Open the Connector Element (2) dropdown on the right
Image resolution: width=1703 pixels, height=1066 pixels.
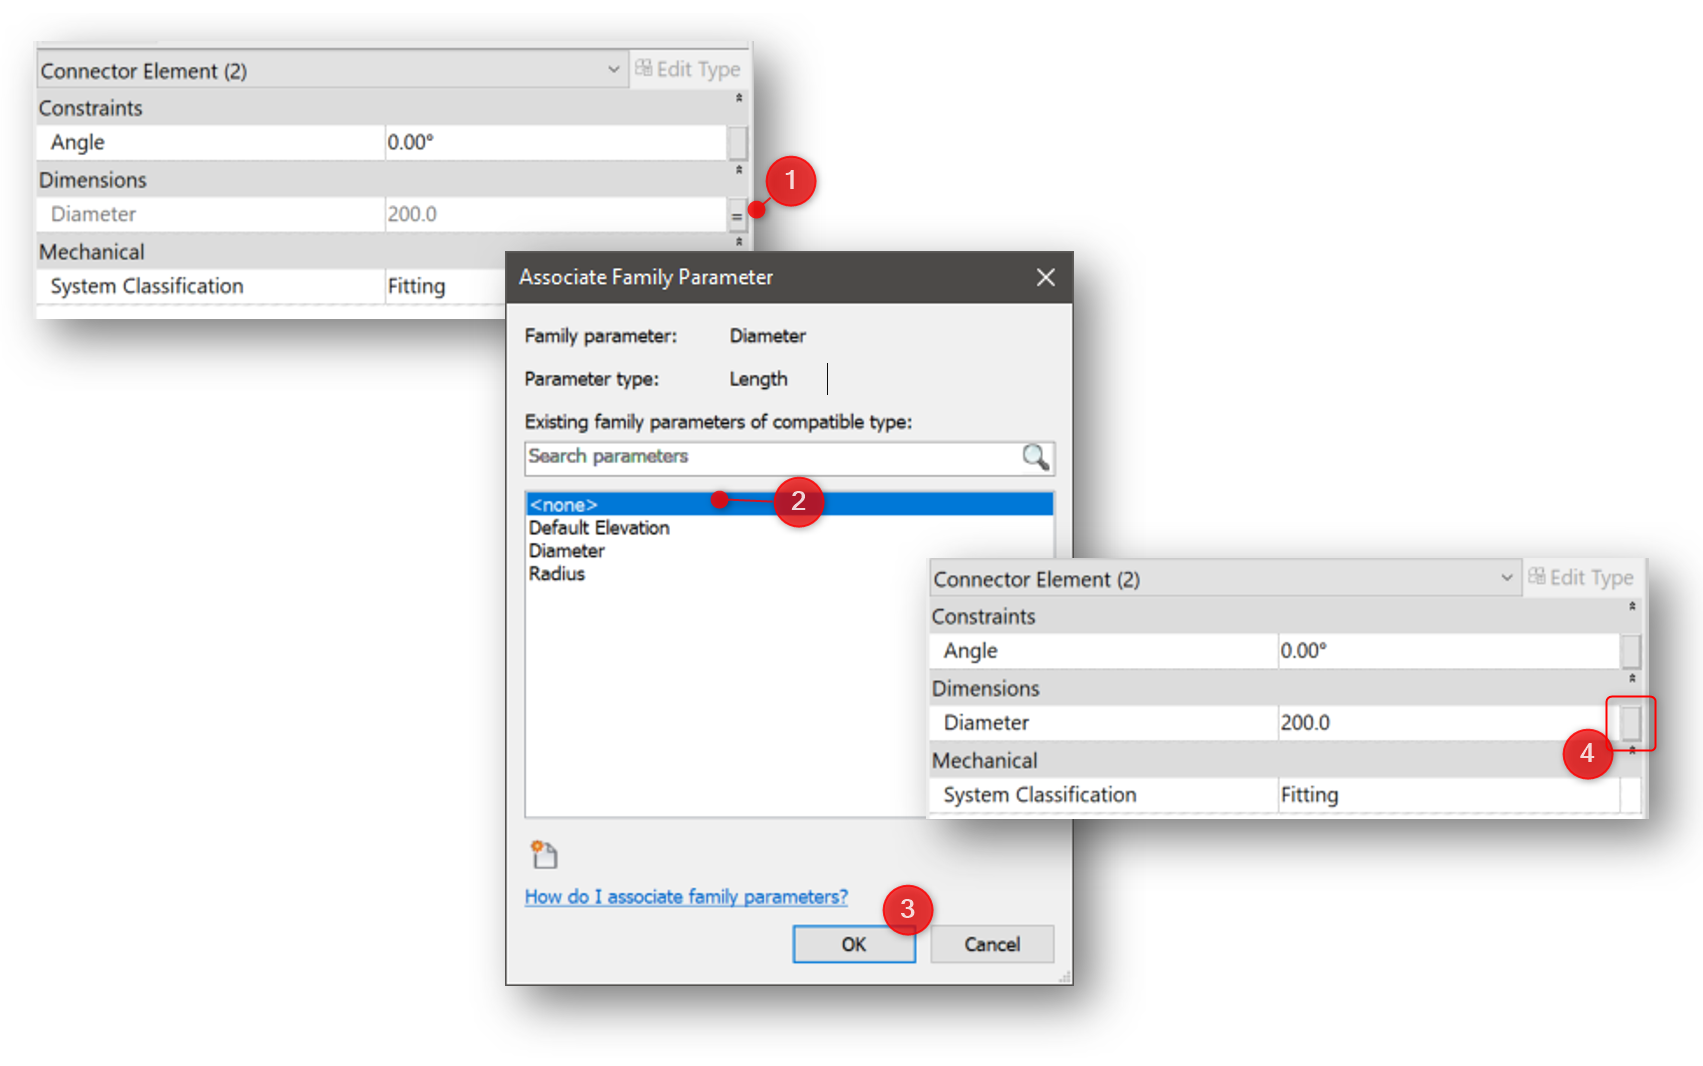pos(1506,578)
